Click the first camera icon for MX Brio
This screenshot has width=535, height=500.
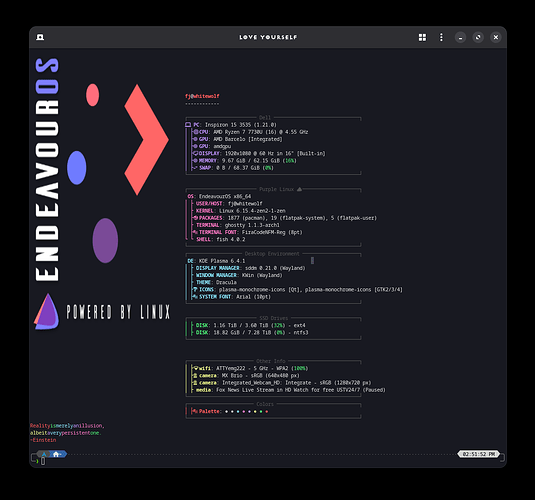(195, 375)
